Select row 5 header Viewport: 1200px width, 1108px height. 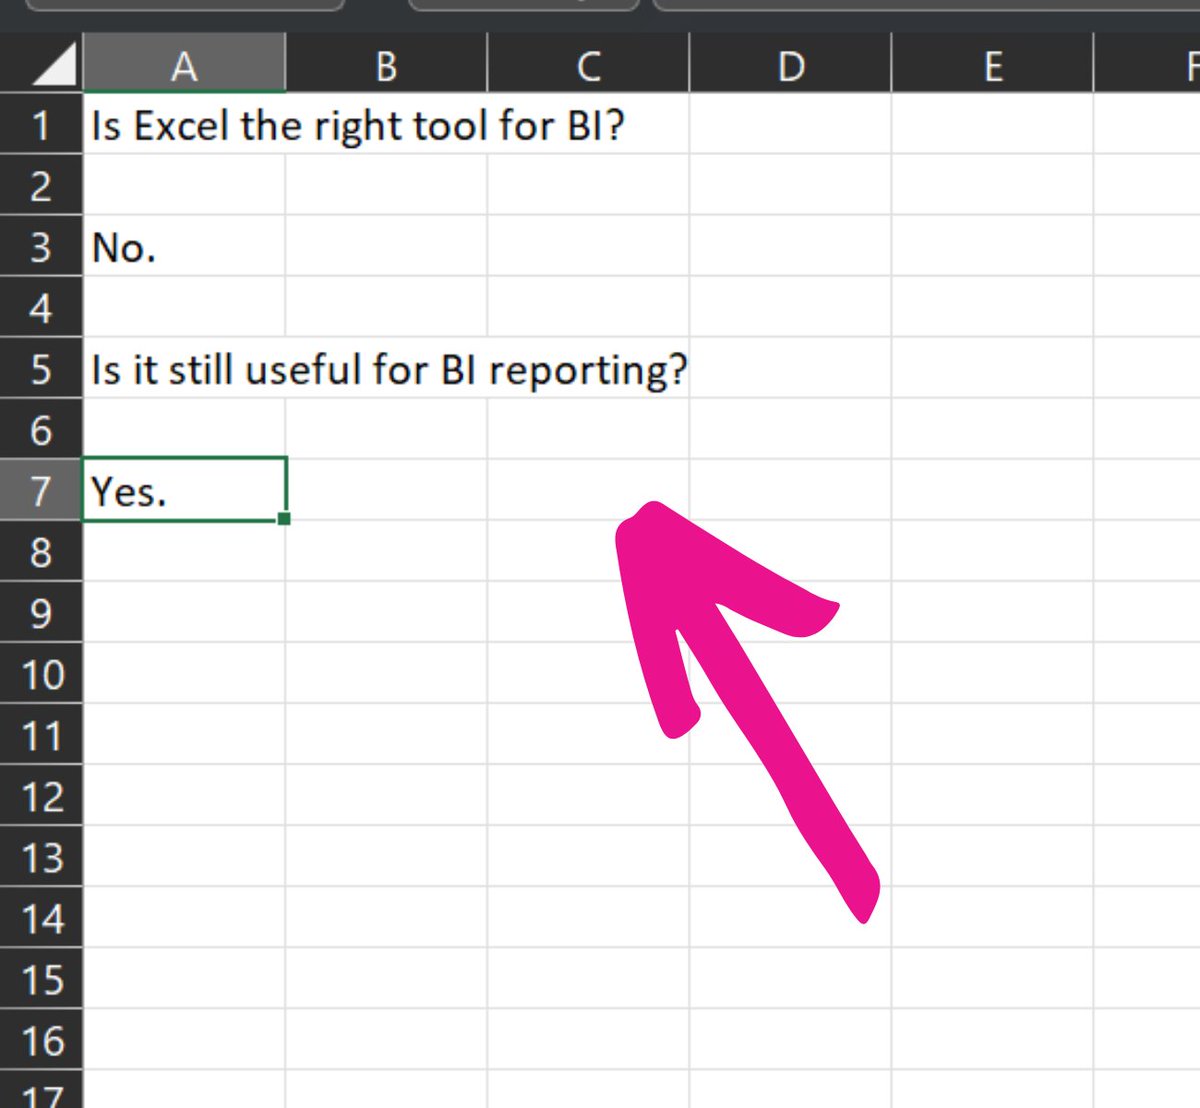(x=41, y=368)
